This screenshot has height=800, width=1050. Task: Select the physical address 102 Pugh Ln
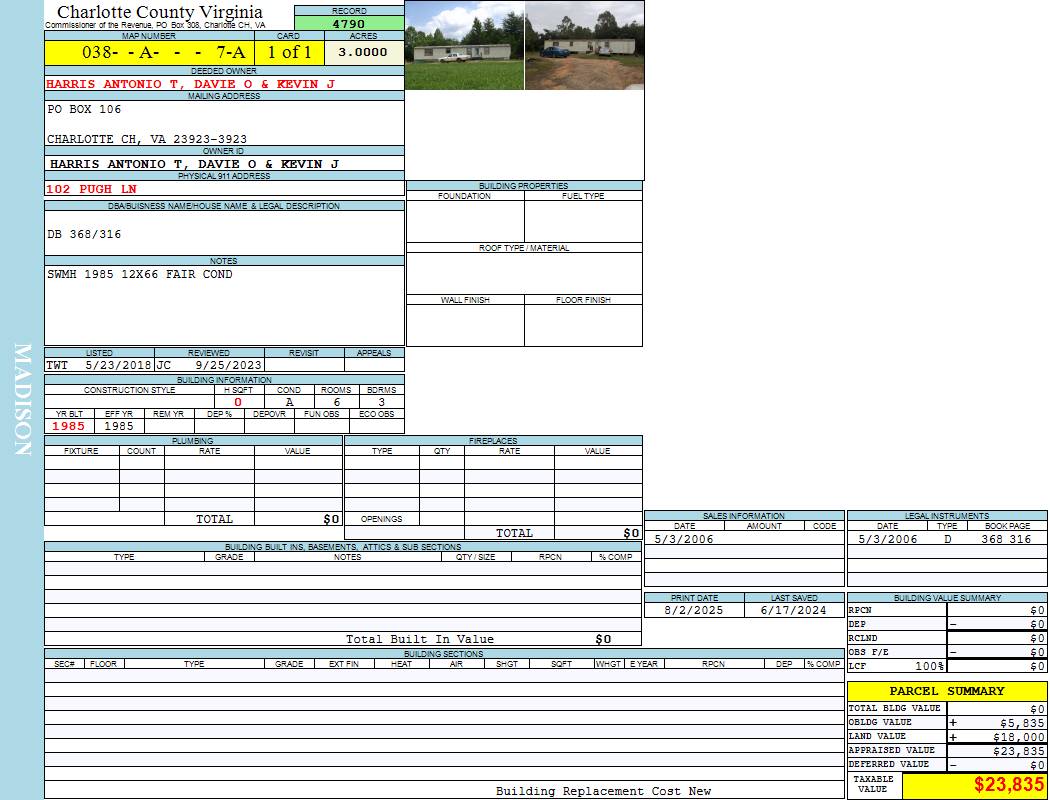tap(92, 189)
